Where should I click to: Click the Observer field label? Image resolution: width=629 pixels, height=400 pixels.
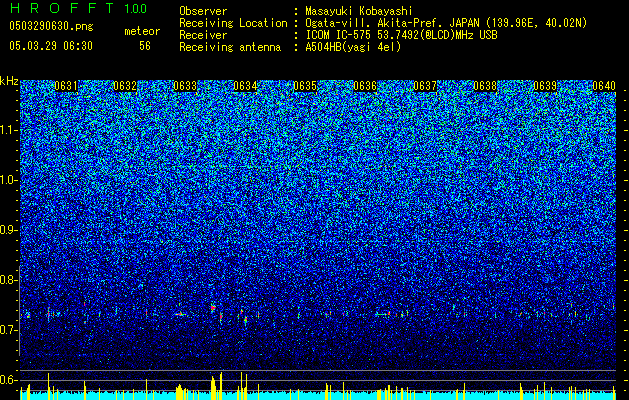tap(203, 12)
